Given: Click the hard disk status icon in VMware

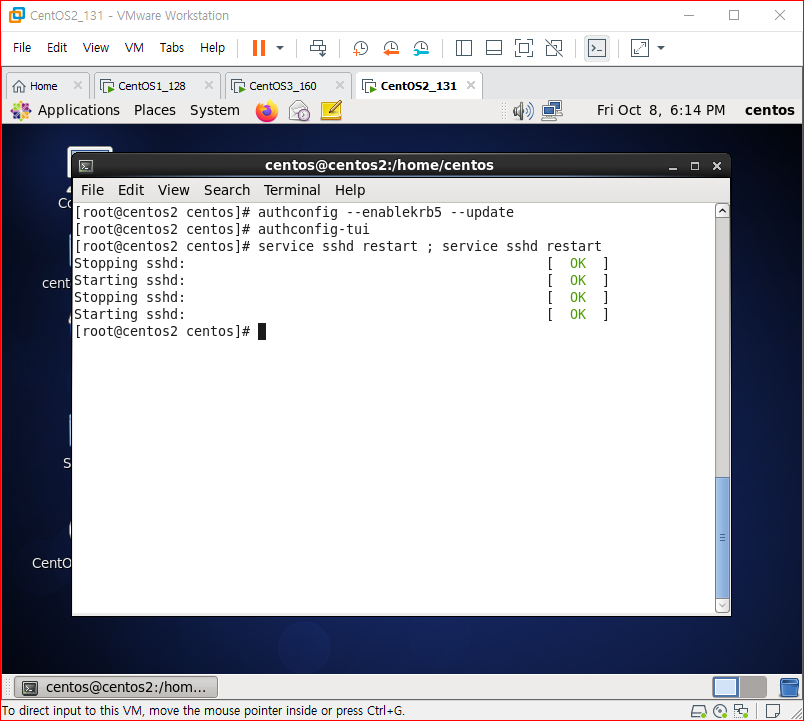Looking at the screenshot, I should [698, 711].
